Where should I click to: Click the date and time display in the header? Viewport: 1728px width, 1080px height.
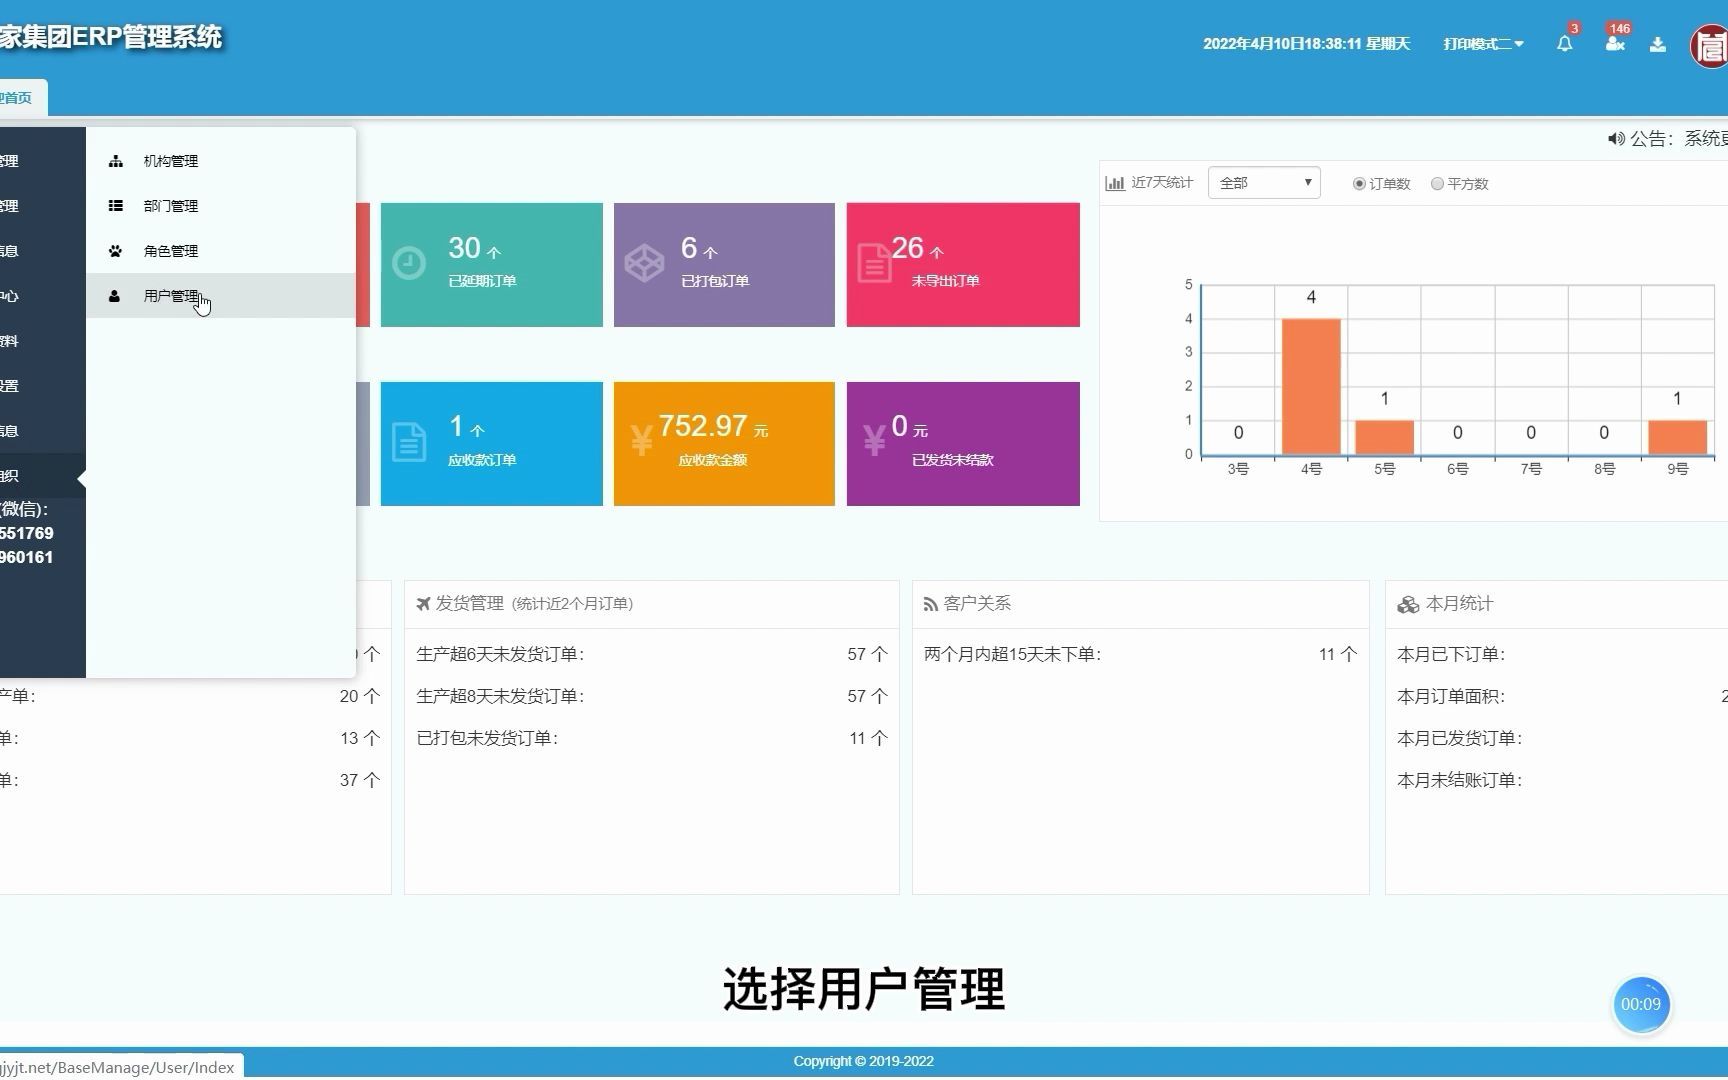pyautogui.click(x=1306, y=44)
